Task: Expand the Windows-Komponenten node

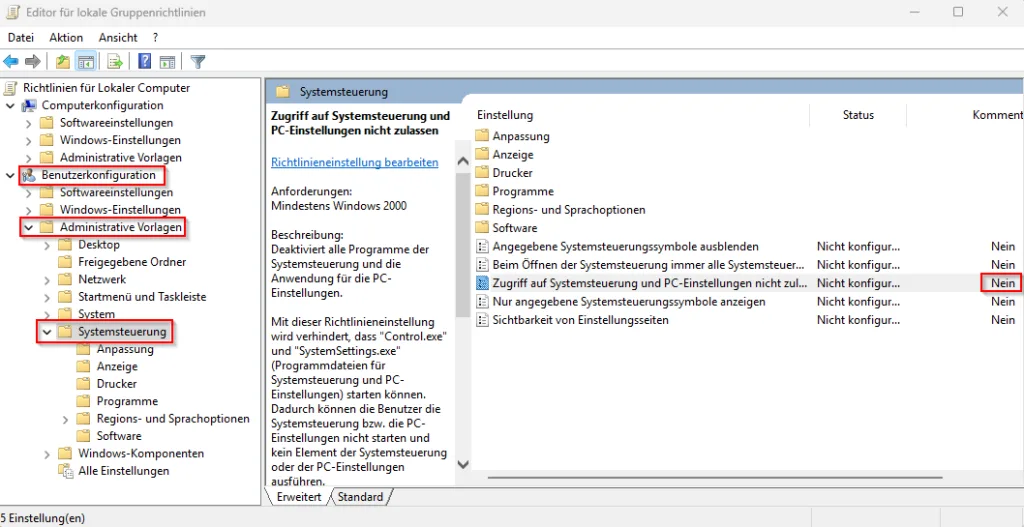Action: point(47,454)
